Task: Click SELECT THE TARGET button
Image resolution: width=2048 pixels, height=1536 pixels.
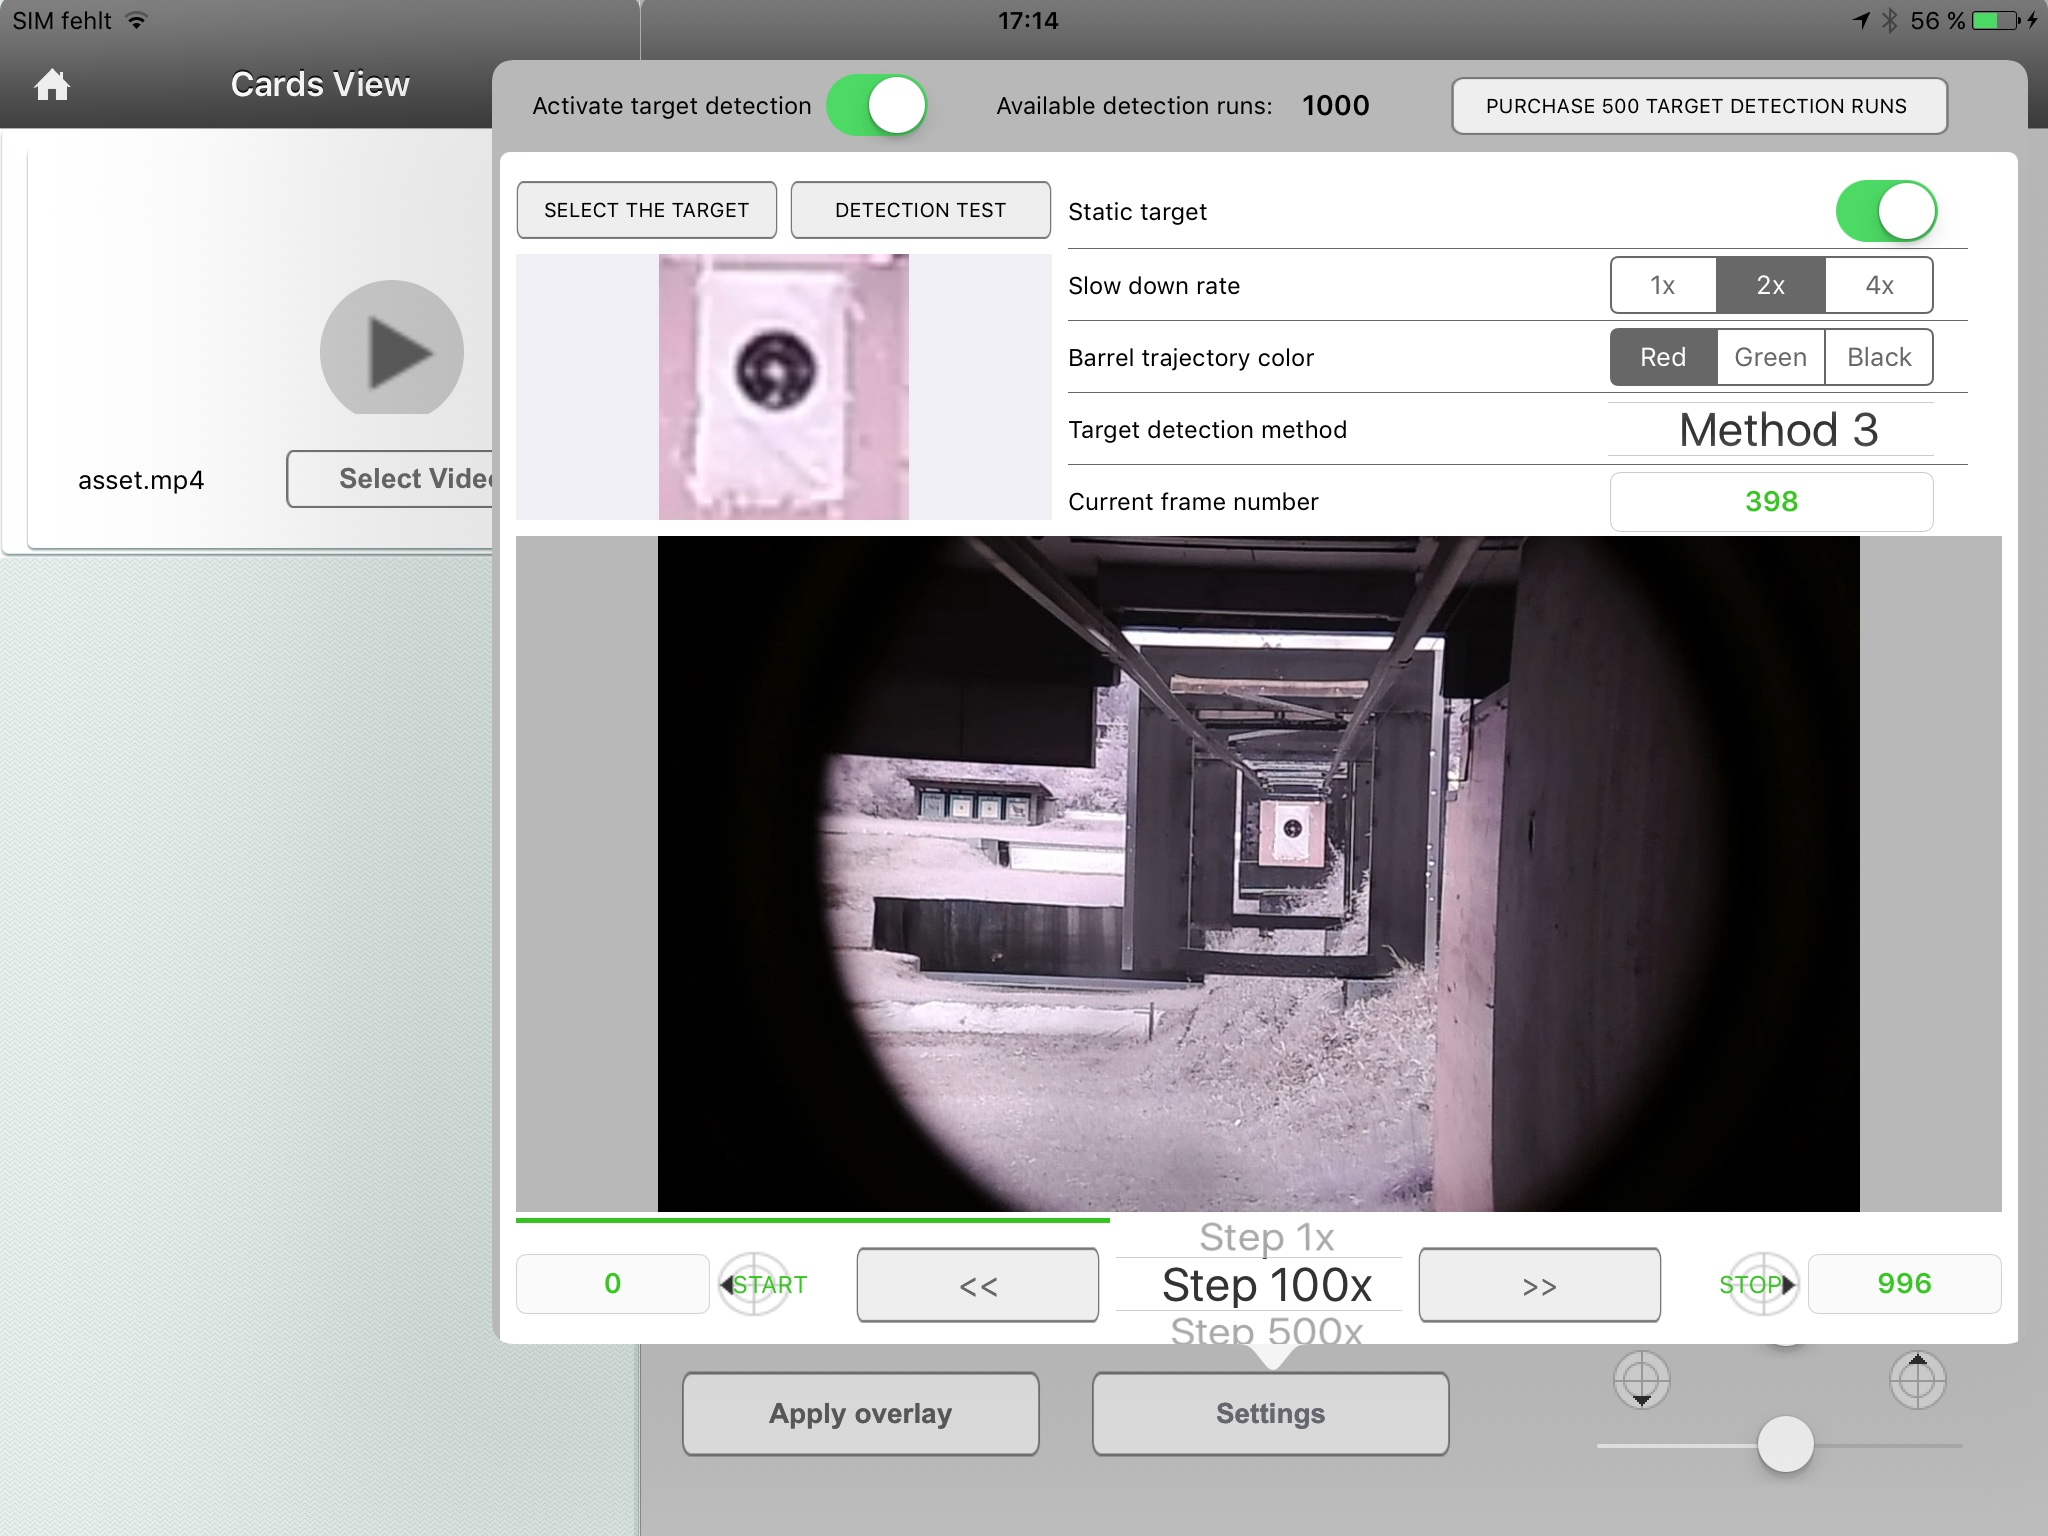Action: click(647, 210)
